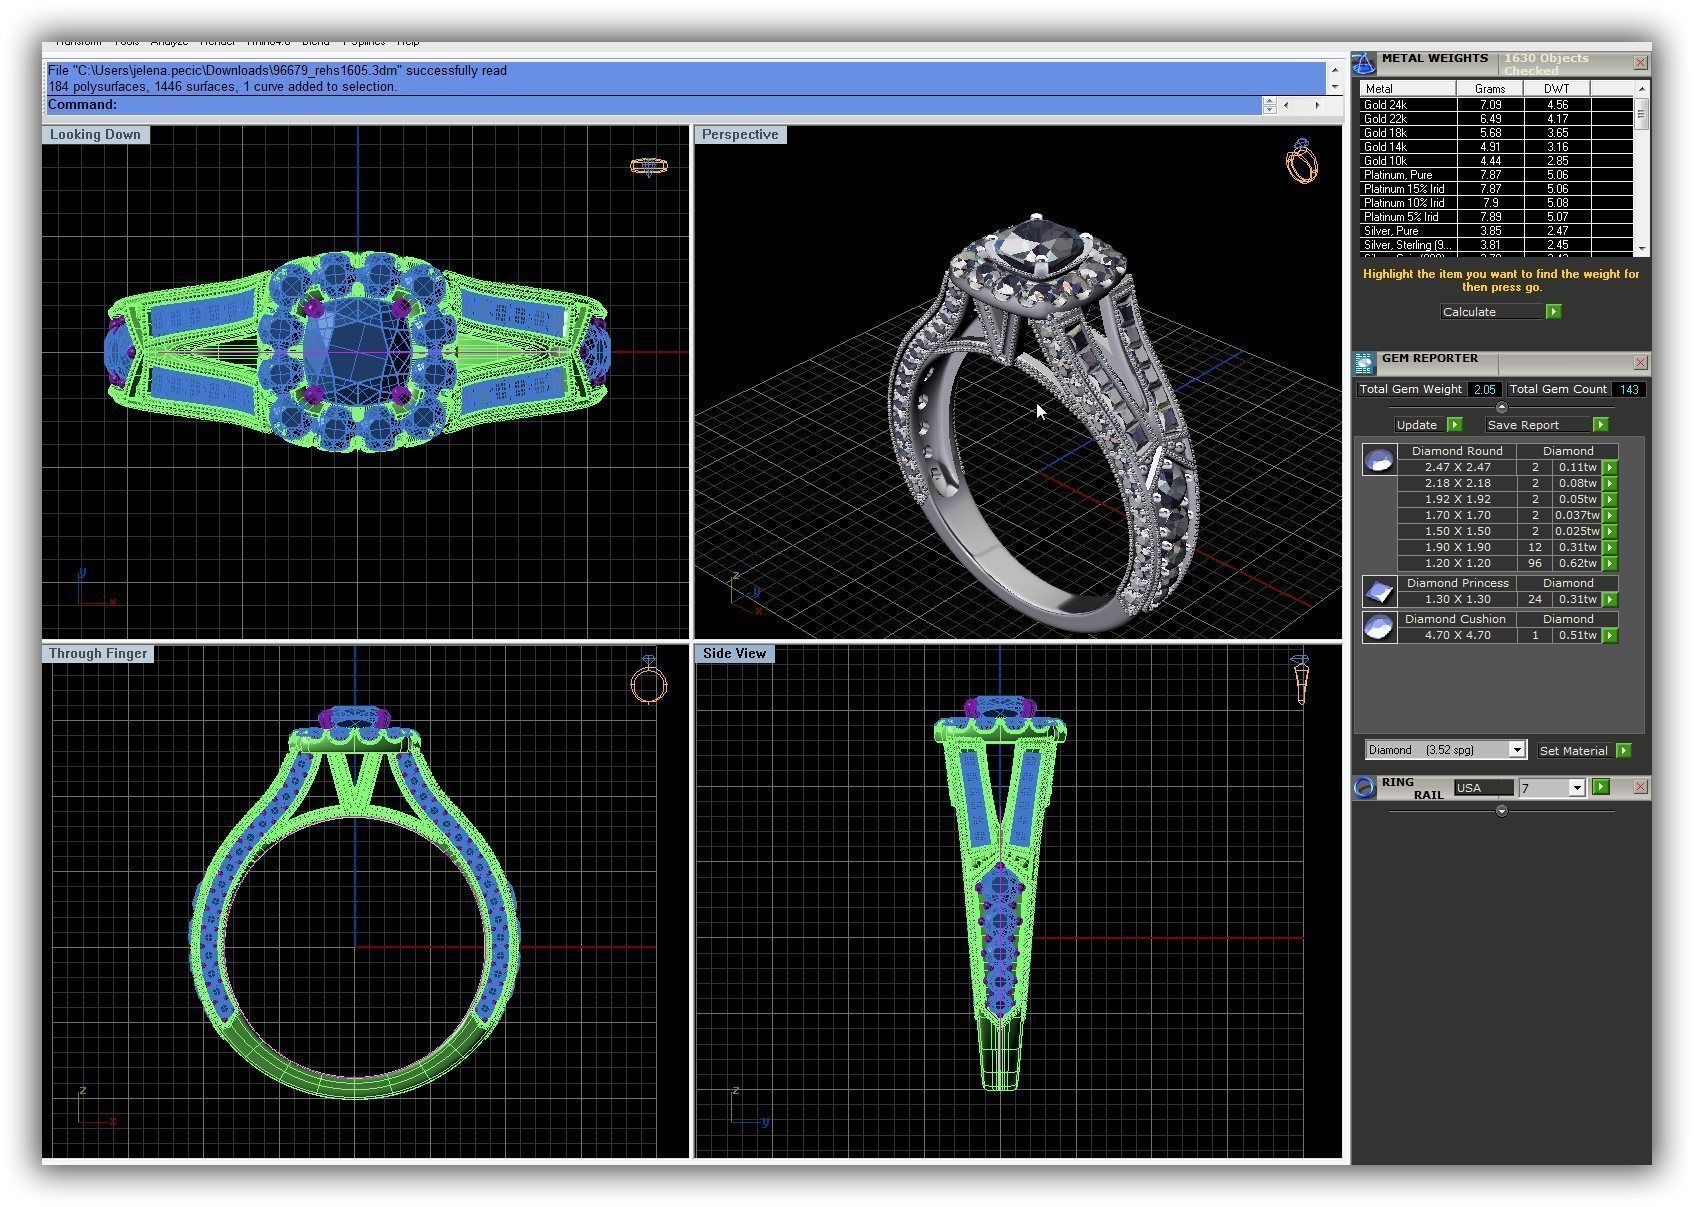Click the green arrow next to Save Report
Screen dimensions: 1694x1207
(x=1600, y=425)
